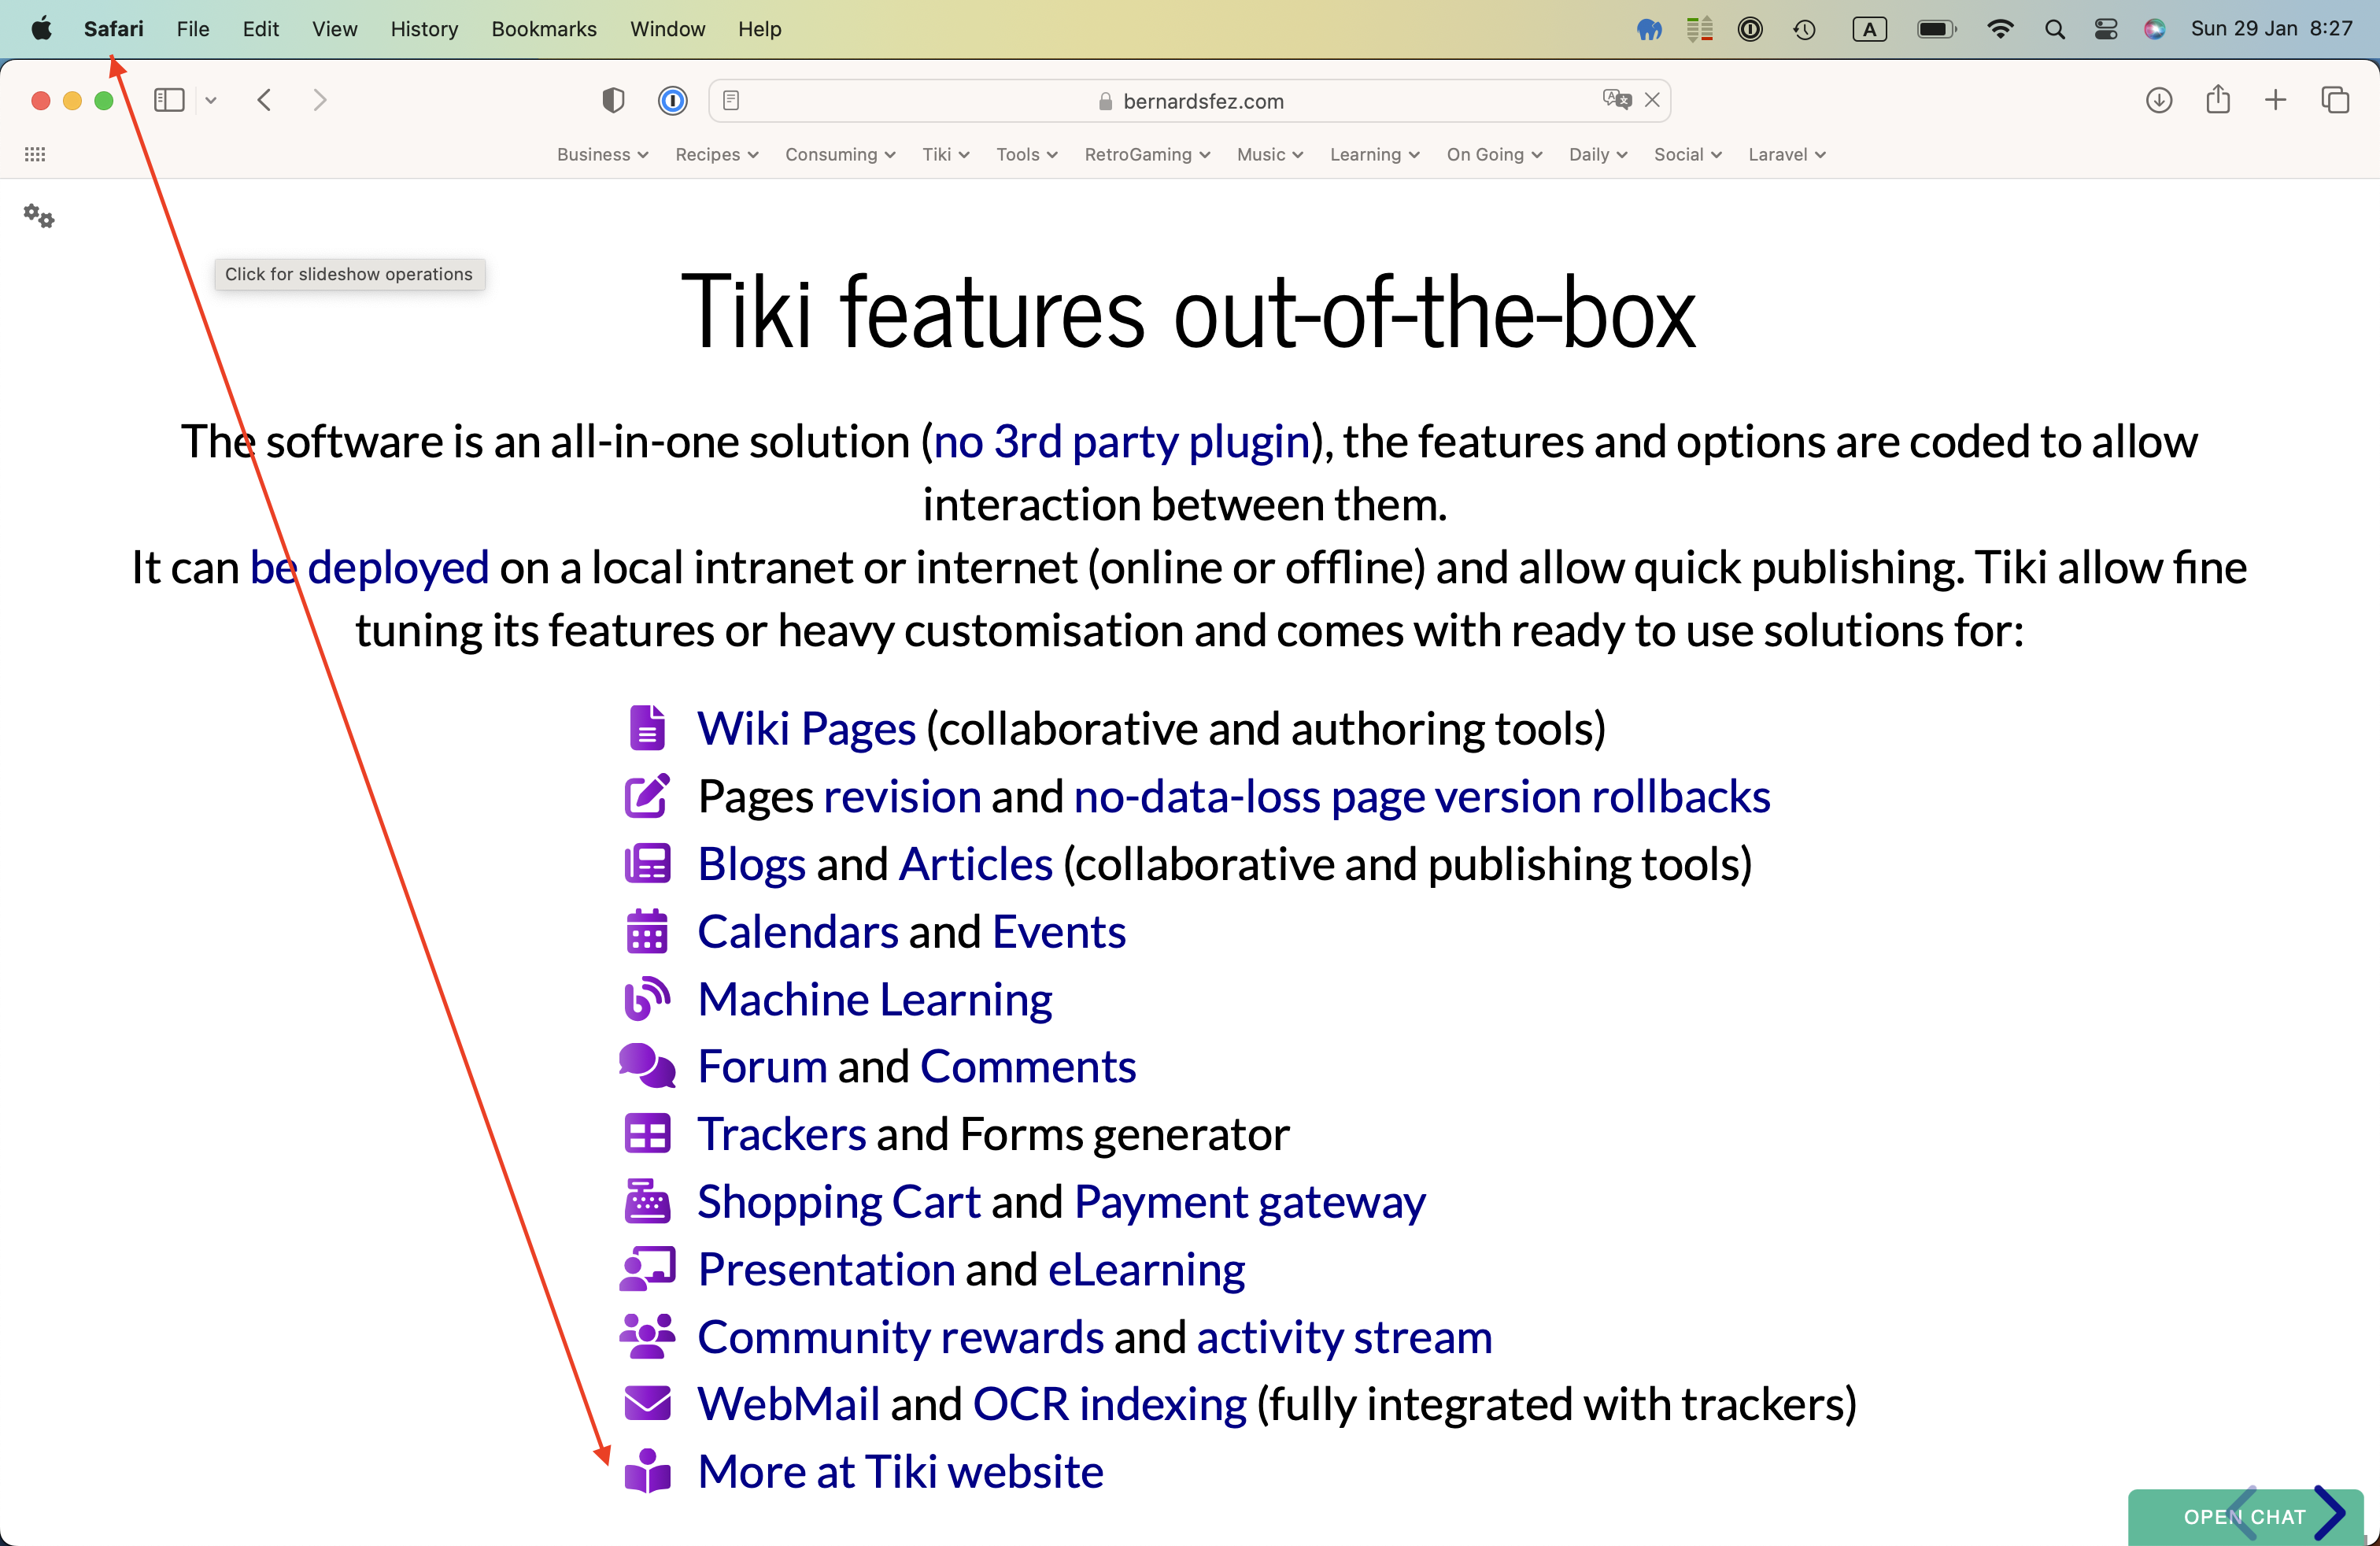Expand the On Going bookmarks folder
Viewport: 2380px width, 1546px height.
(1494, 154)
